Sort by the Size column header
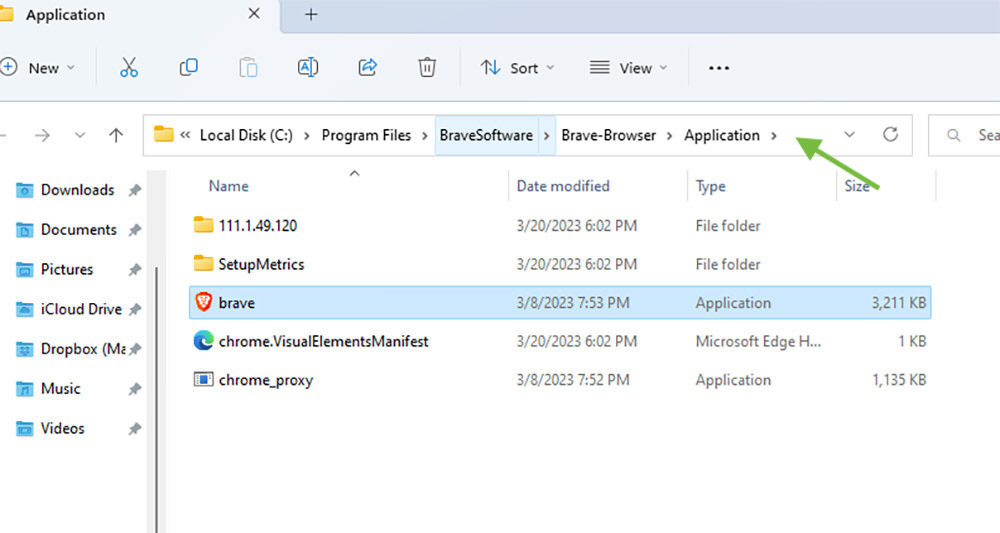The width and height of the screenshot is (1000, 533). tap(857, 186)
